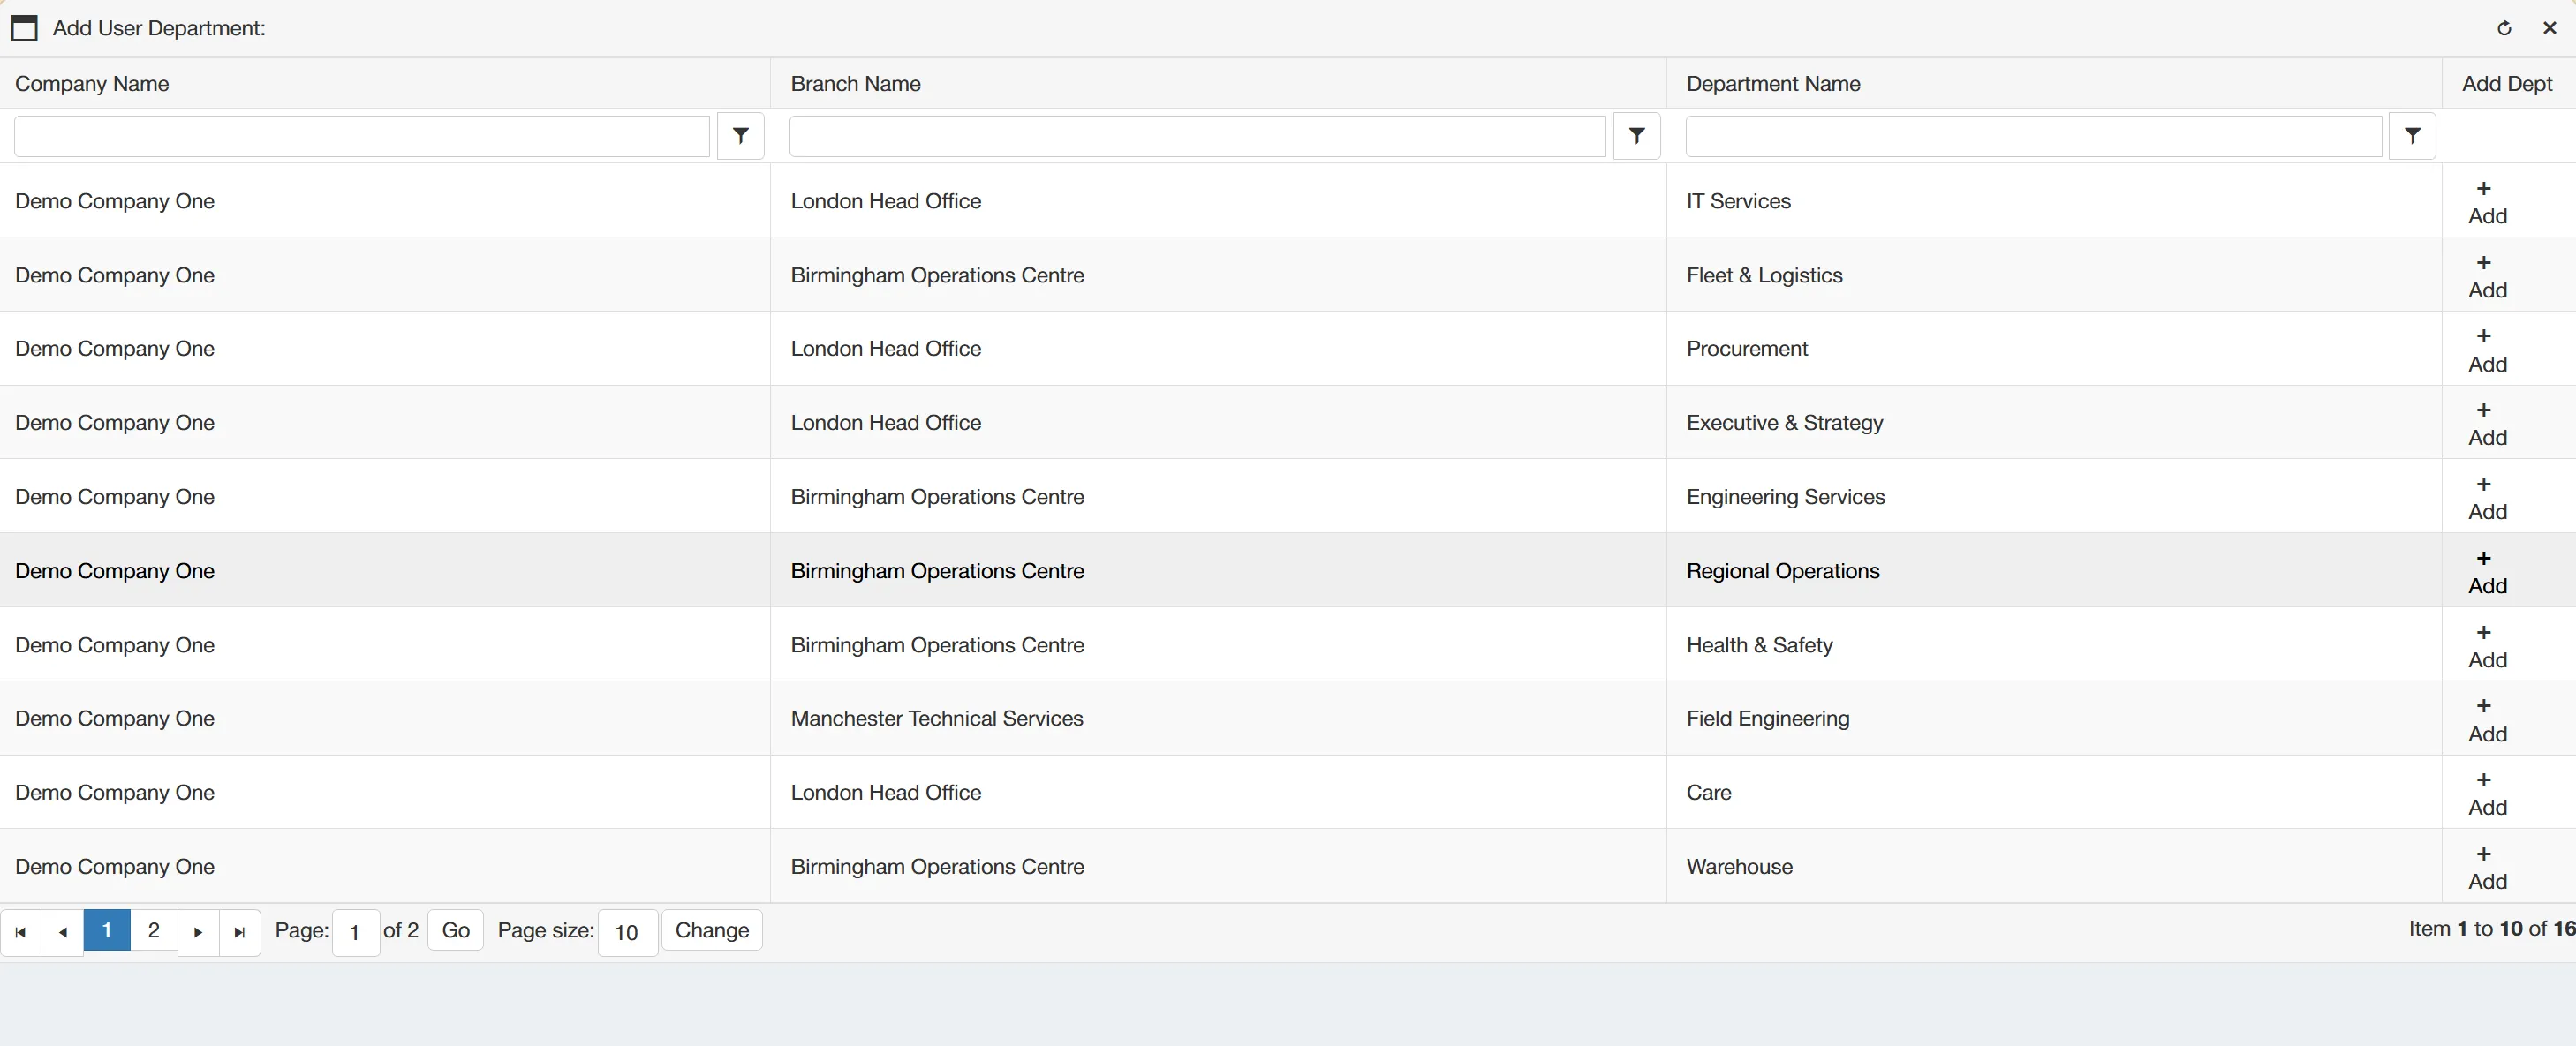This screenshot has width=2576, height=1046.
Task: Go to previous page arrow
Action: click(63, 932)
